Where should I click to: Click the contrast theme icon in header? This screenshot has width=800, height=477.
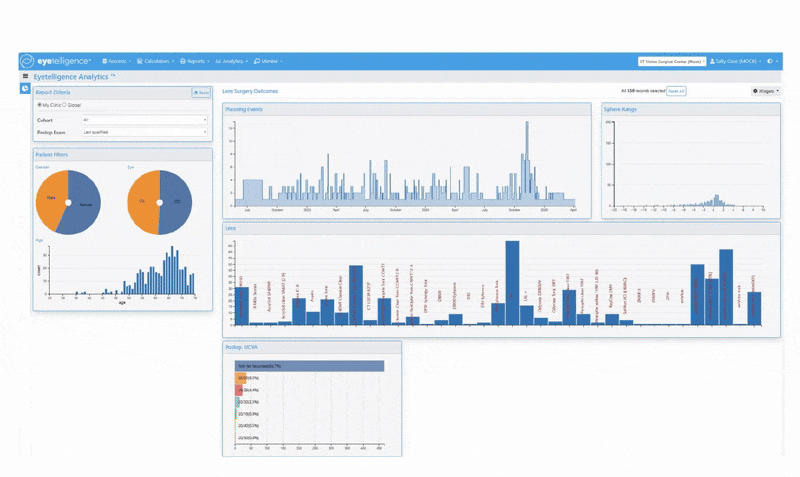click(770, 61)
